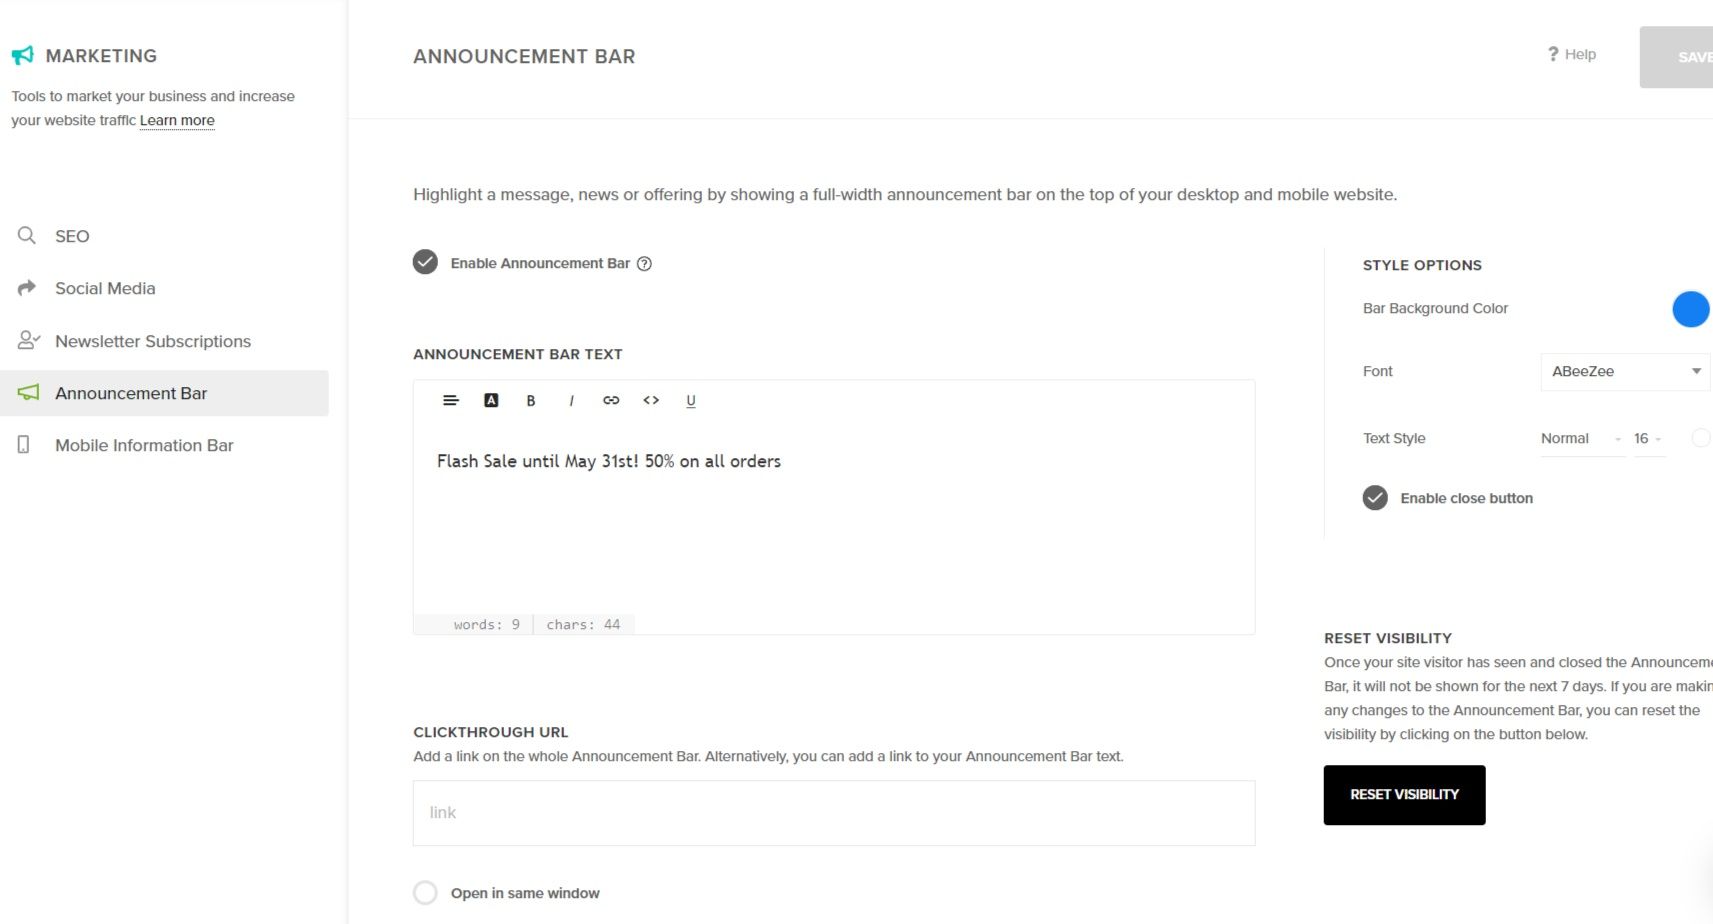Click the Reset Visibility button
Viewport: 1713px width, 924px height.
[x=1404, y=795]
